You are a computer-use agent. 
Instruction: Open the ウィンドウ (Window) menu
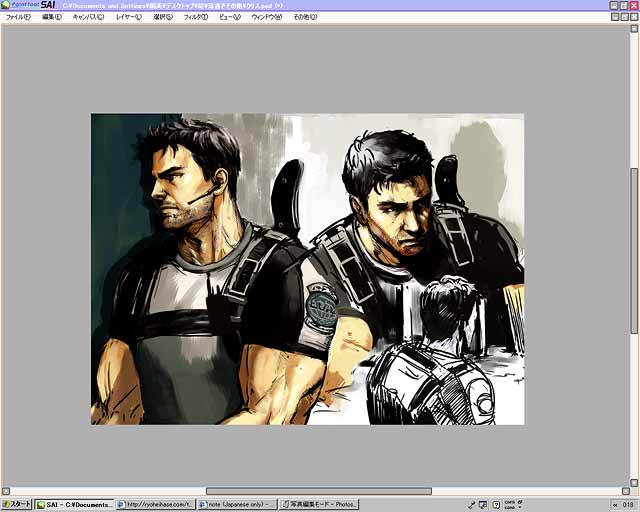click(x=267, y=17)
